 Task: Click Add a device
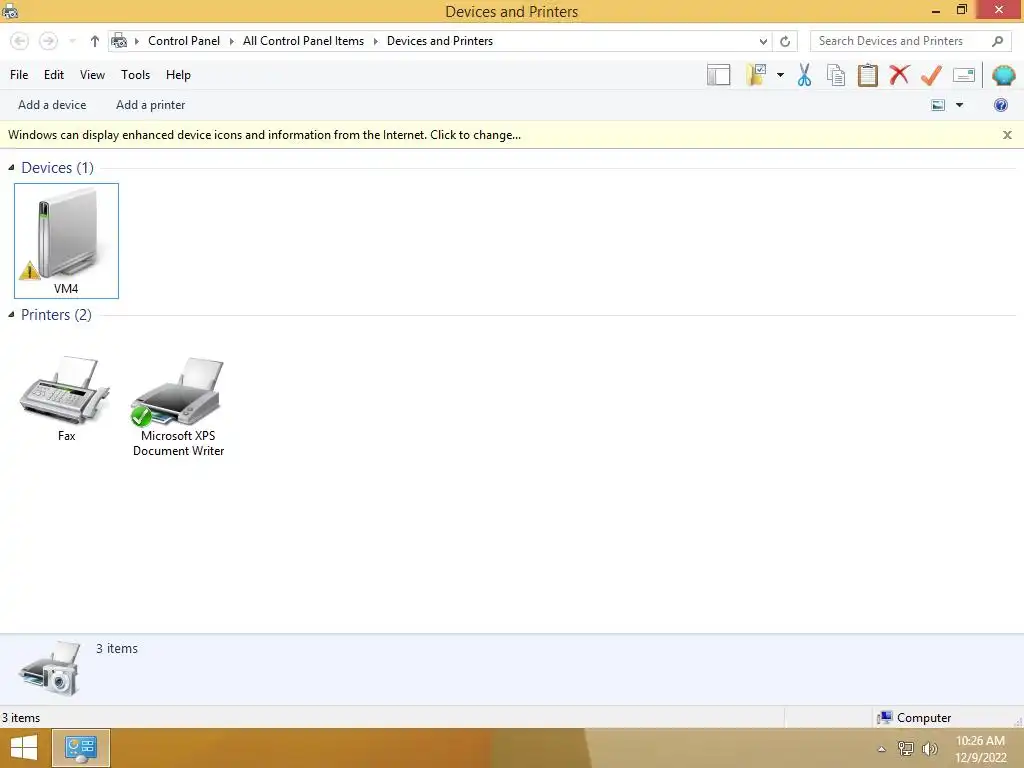tap(52, 105)
